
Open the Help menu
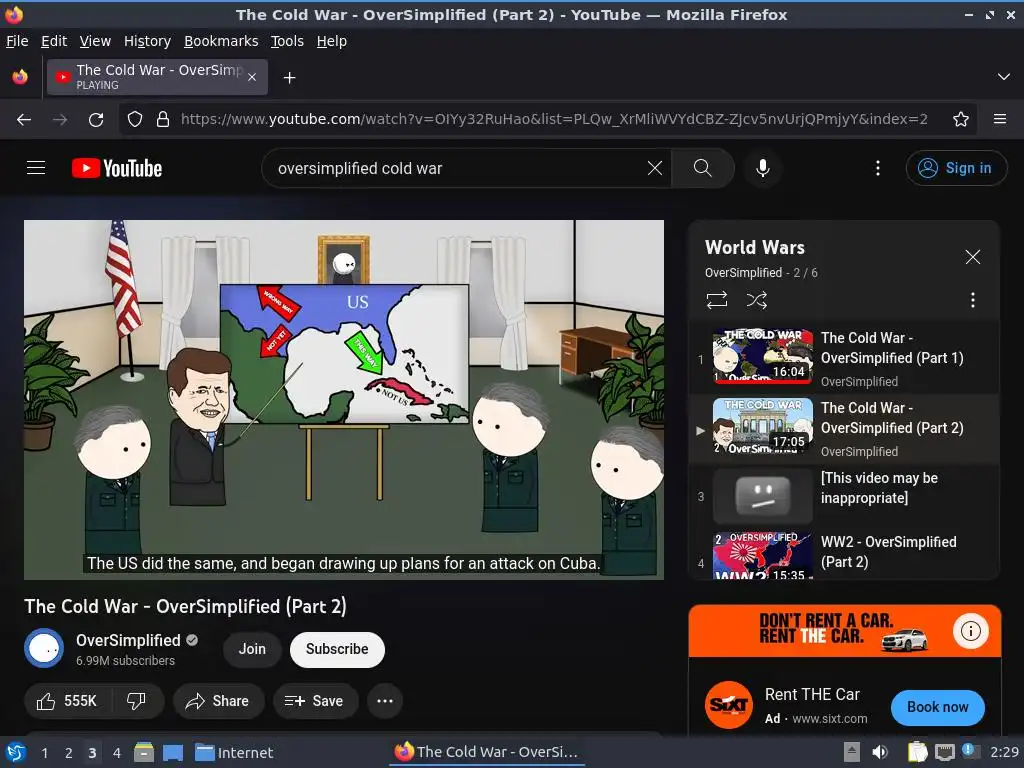pyautogui.click(x=332, y=41)
